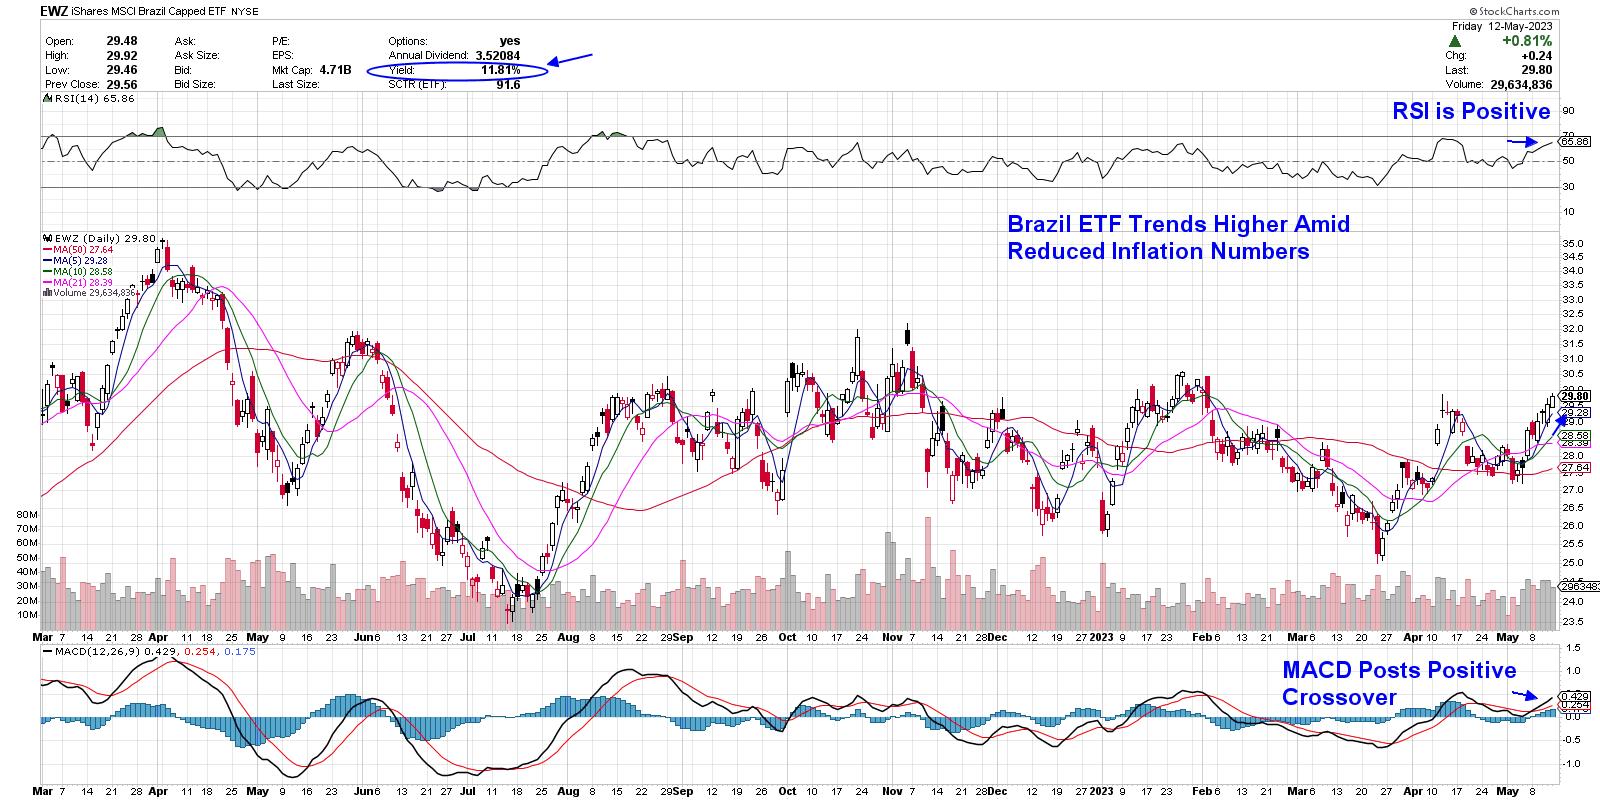The height and width of the screenshot is (800, 1600).
Task: Click the 'Brazil ETF Trends Higher' annotation text
Action: (x=1178, y=237)
